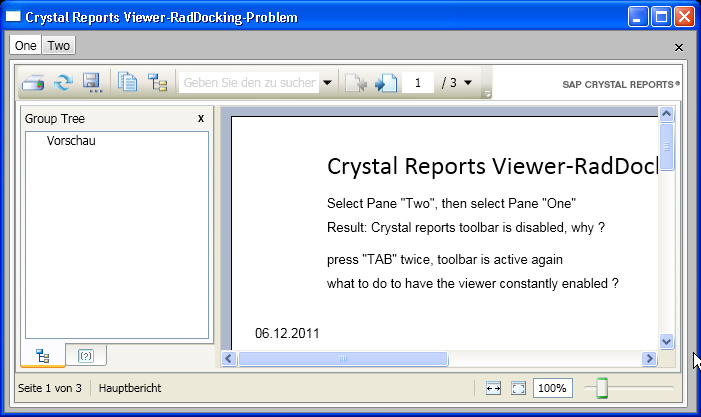701x417 pixels.
Task: Switch to tab Two
Action: tap(59, 46)
